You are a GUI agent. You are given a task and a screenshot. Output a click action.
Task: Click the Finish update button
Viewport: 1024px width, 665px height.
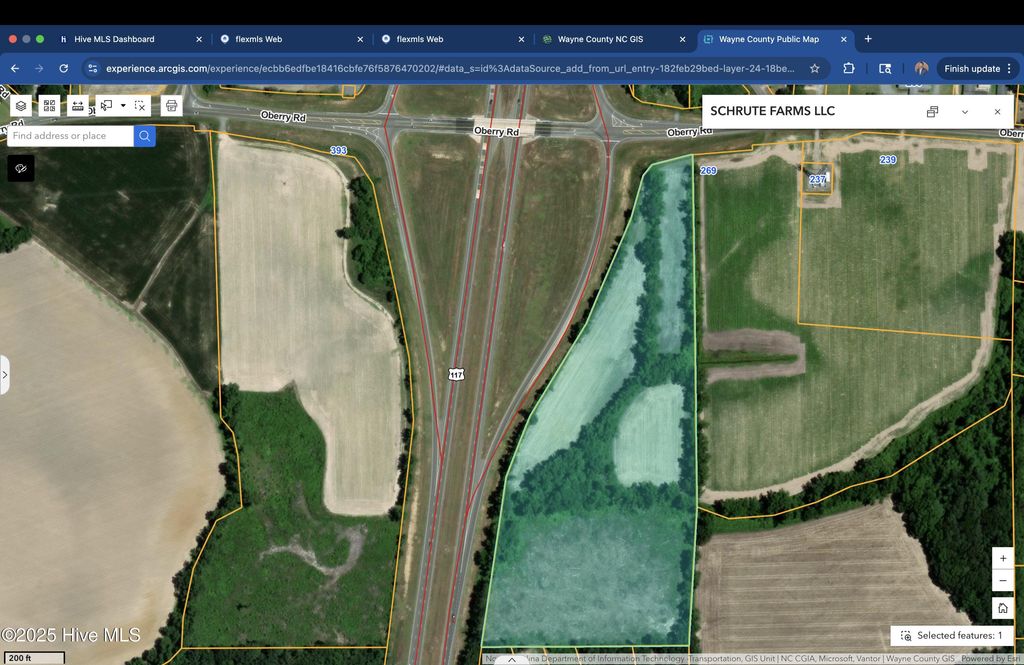pos(971,68)
